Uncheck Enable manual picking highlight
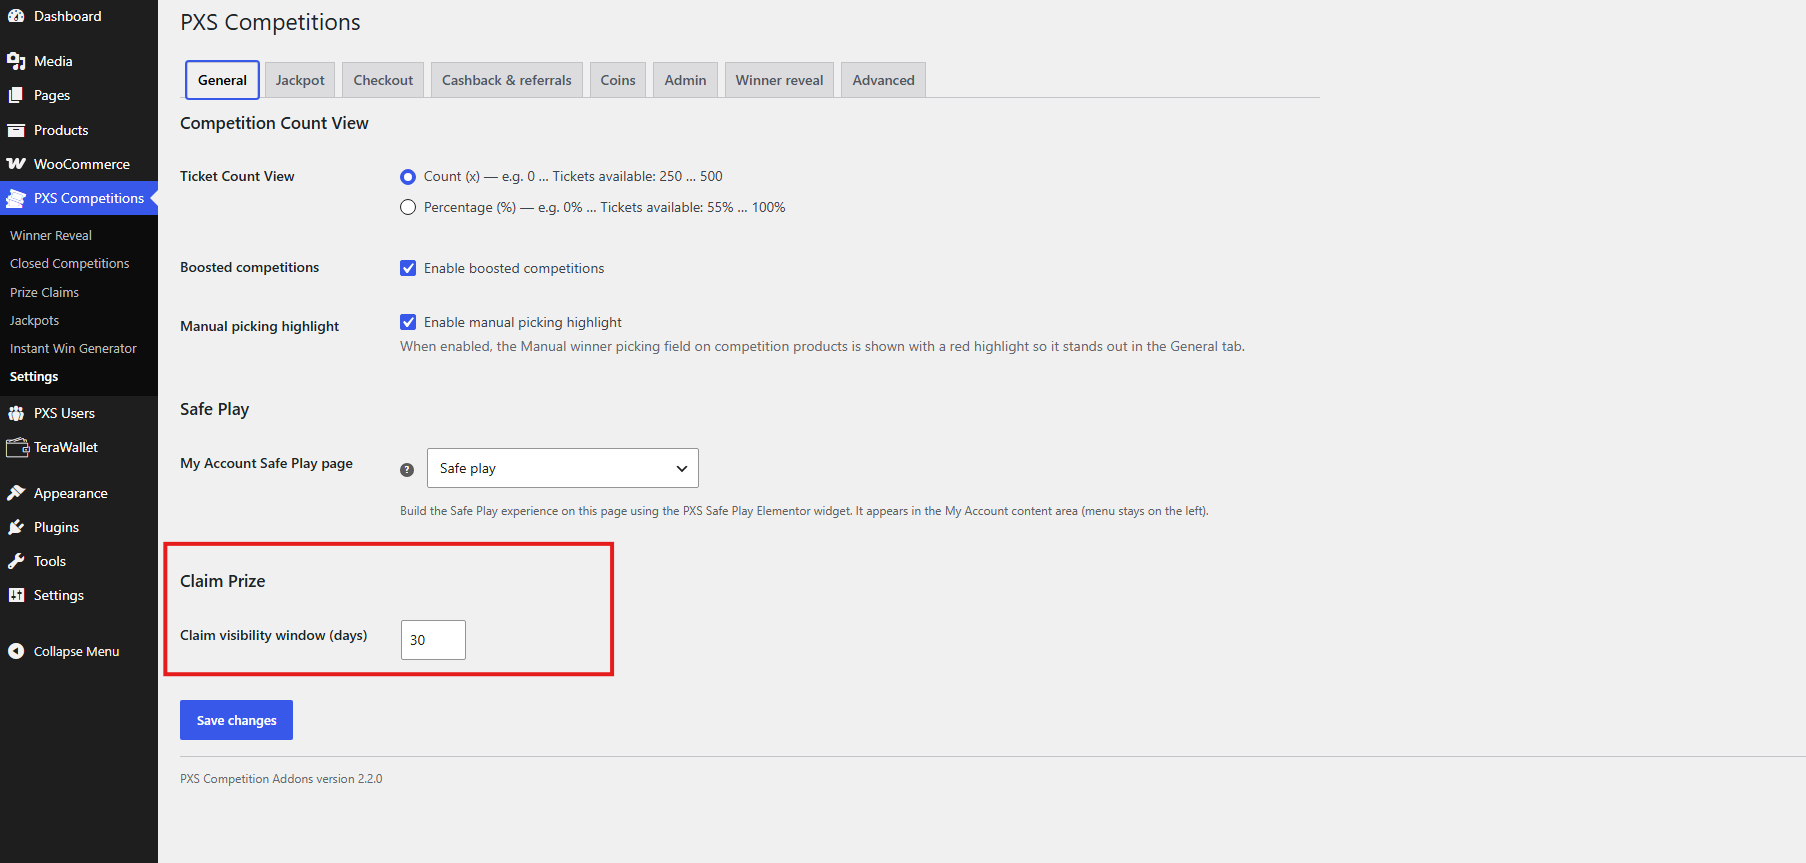 coord(408,322)
